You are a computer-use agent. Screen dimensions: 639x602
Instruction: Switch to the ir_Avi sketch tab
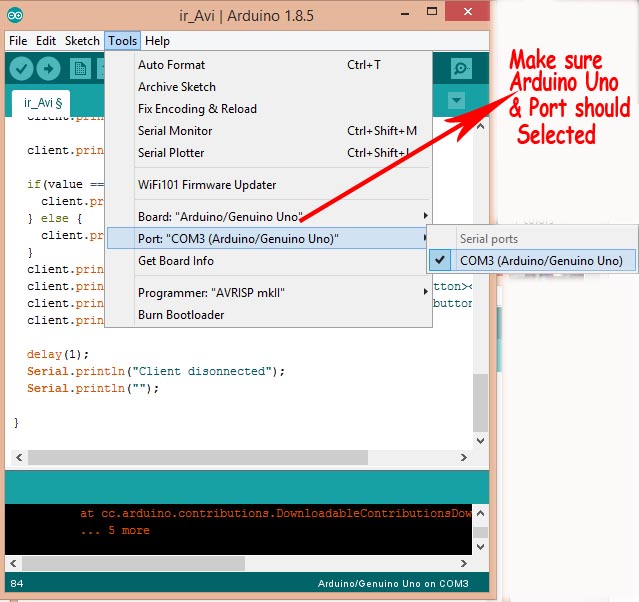click(x=42, y=103)
